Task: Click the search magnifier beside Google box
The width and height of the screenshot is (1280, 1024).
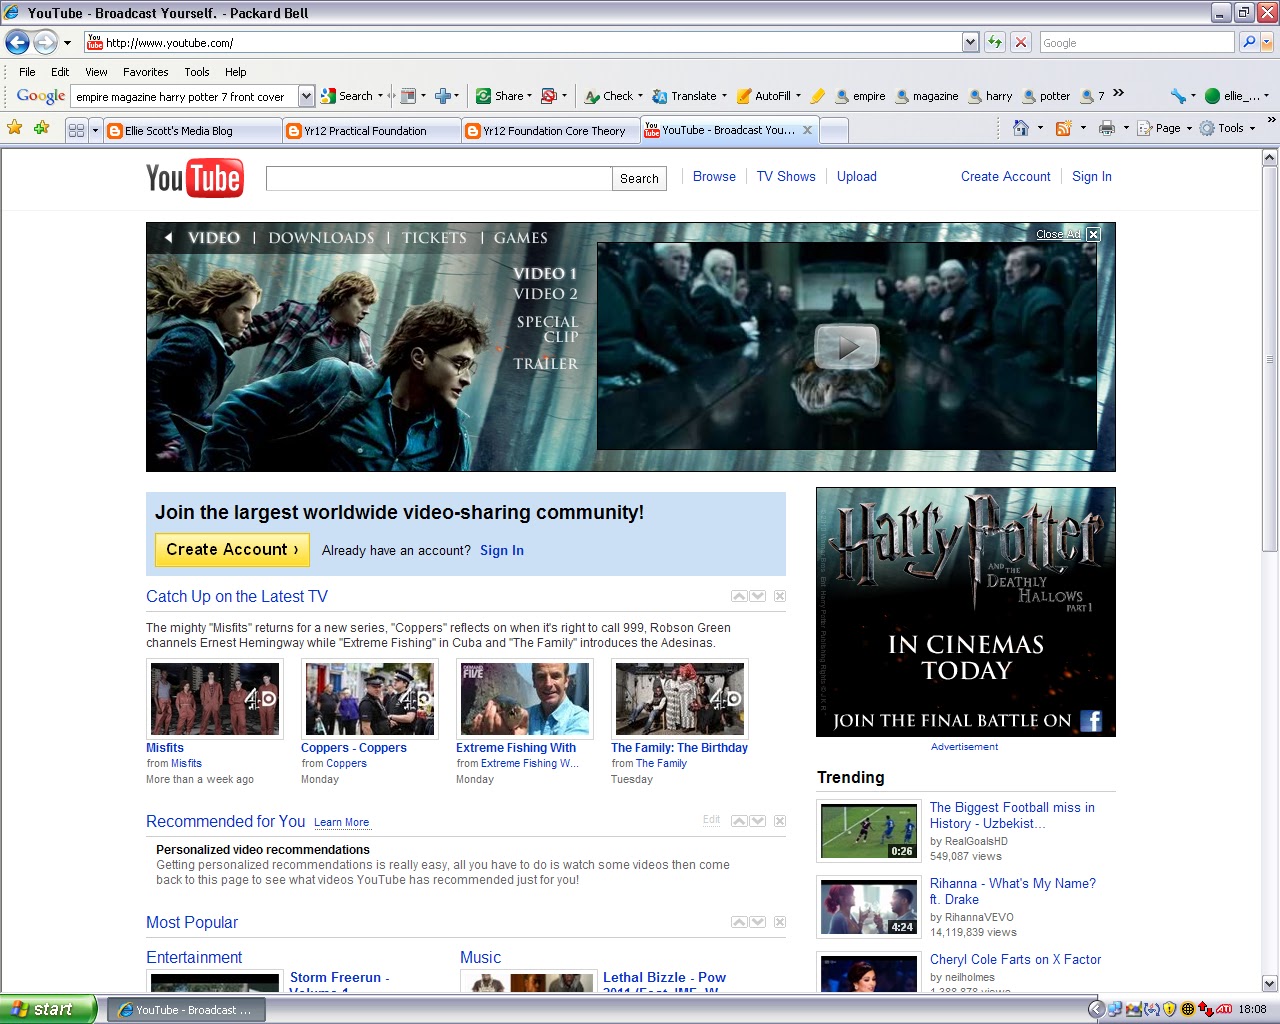Action: pos(1248,42)
